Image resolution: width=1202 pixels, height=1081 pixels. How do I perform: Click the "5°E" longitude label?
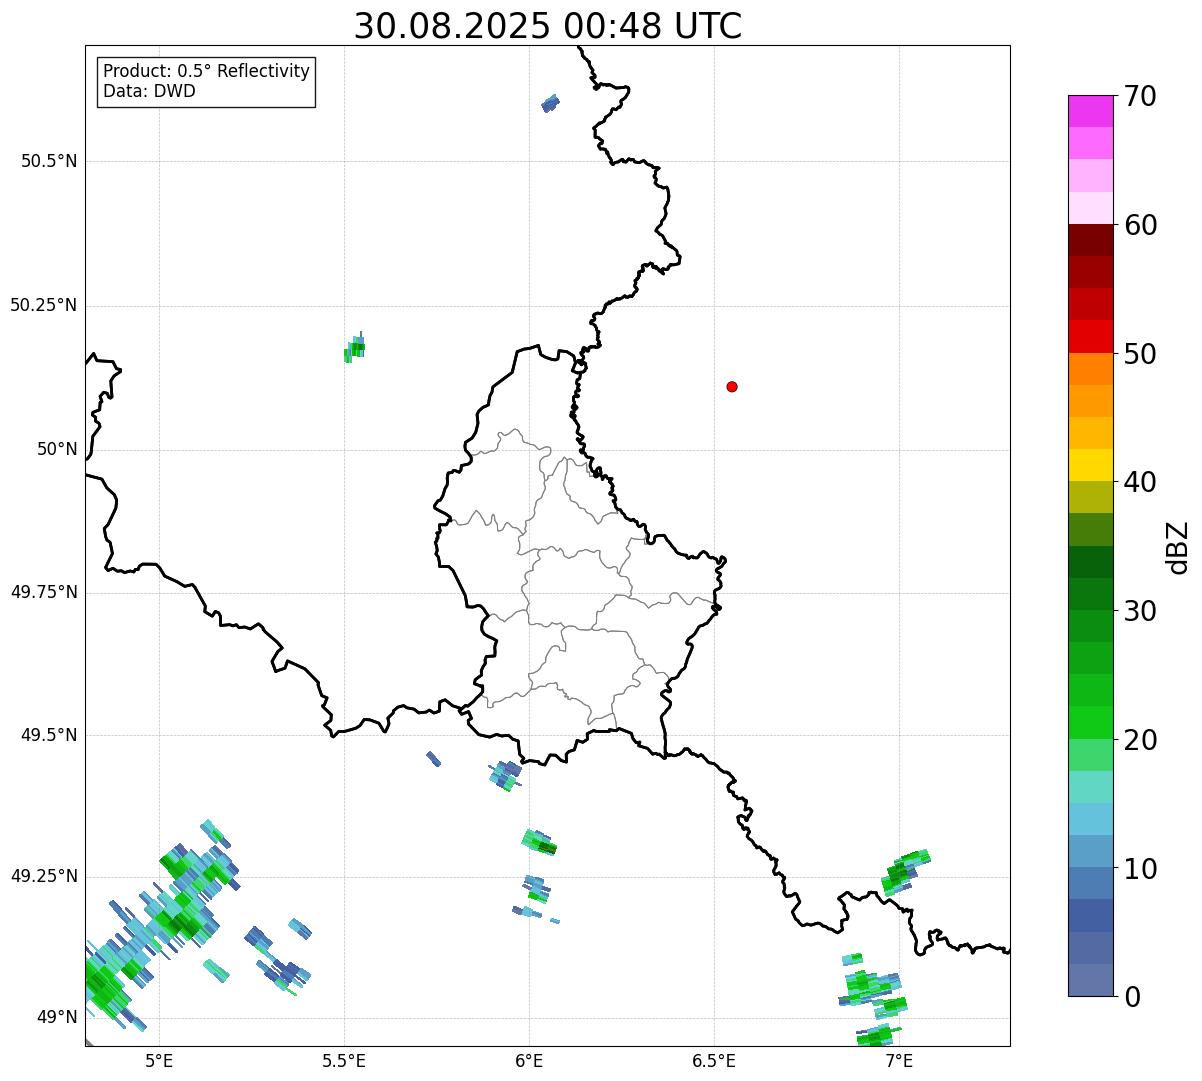(x=159, y=1061)
